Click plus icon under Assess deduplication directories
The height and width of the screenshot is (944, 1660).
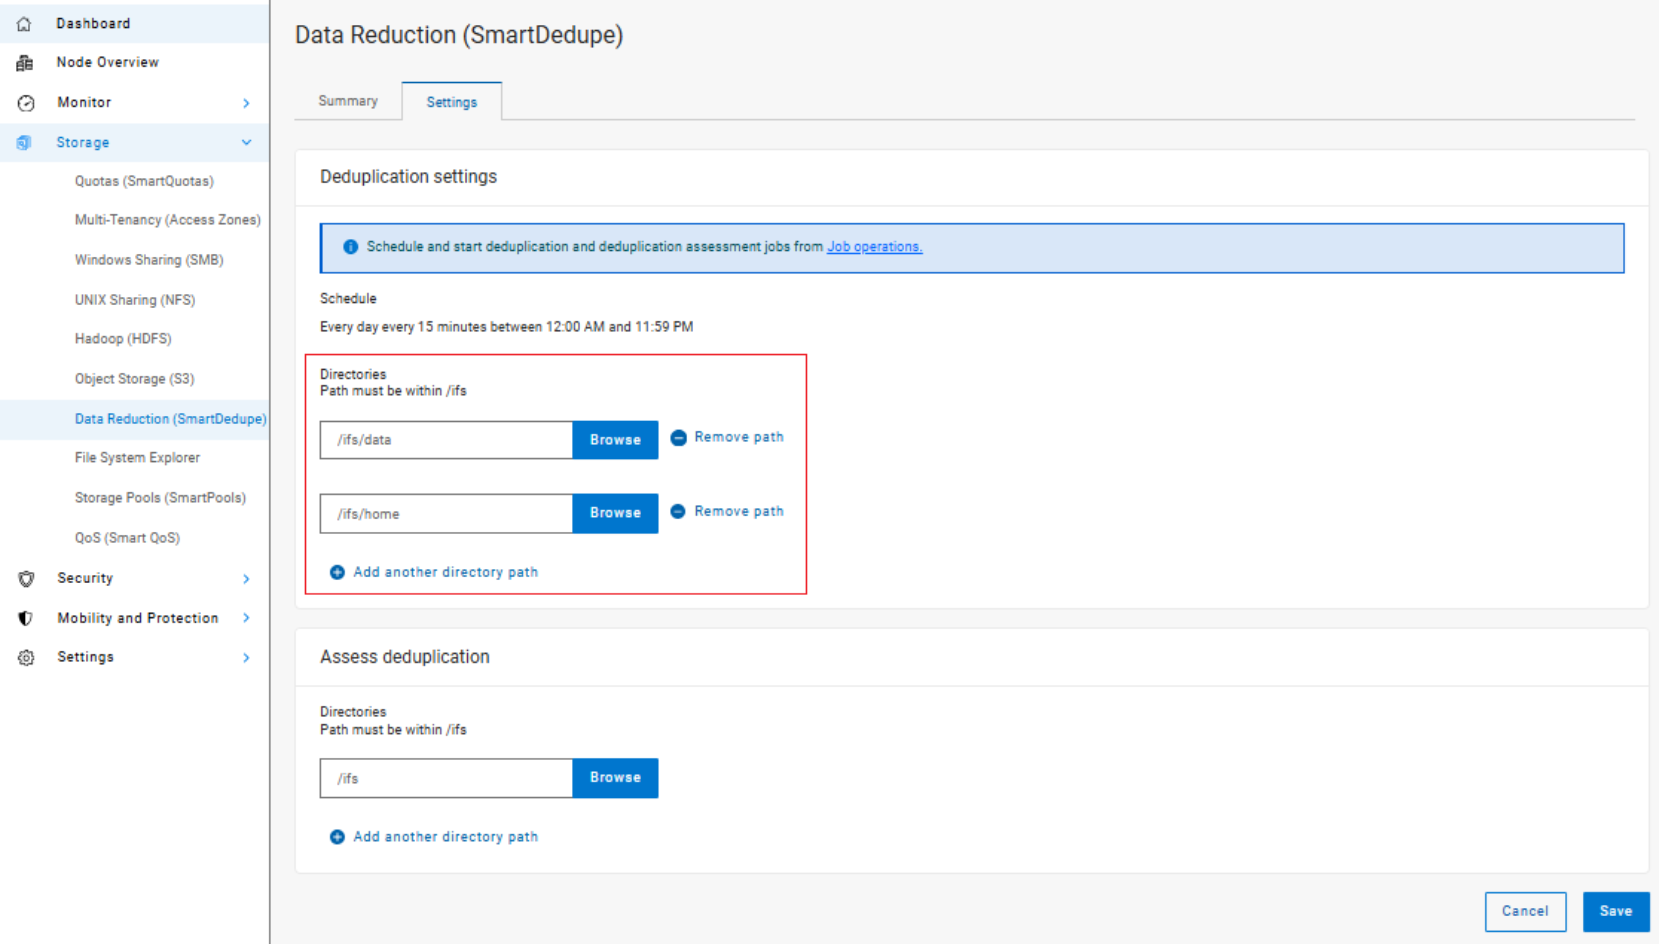click(x=337, y=837)
